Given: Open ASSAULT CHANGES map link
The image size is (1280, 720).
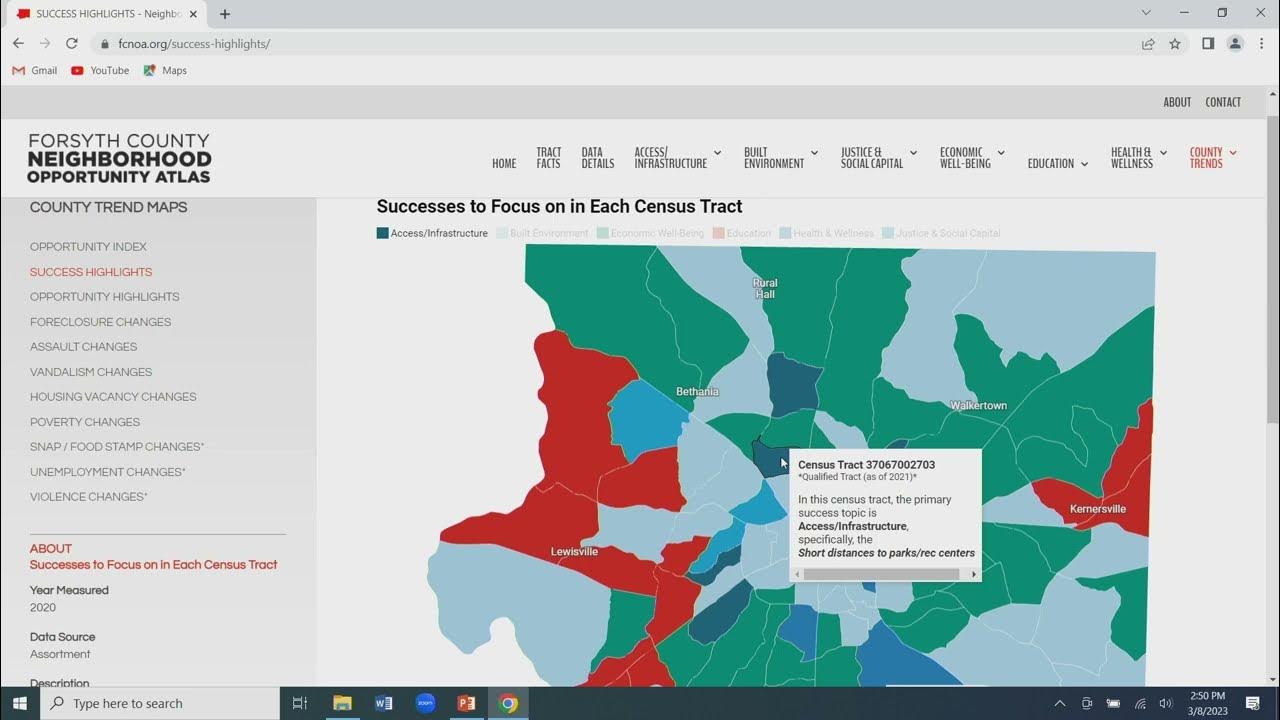Looking at the screenshot, I should point(83,347).
